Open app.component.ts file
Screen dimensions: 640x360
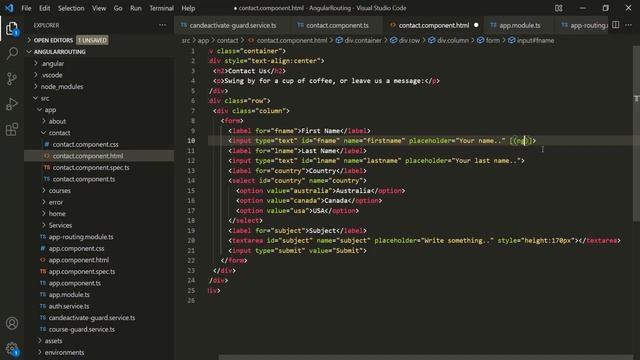(75, 283)
